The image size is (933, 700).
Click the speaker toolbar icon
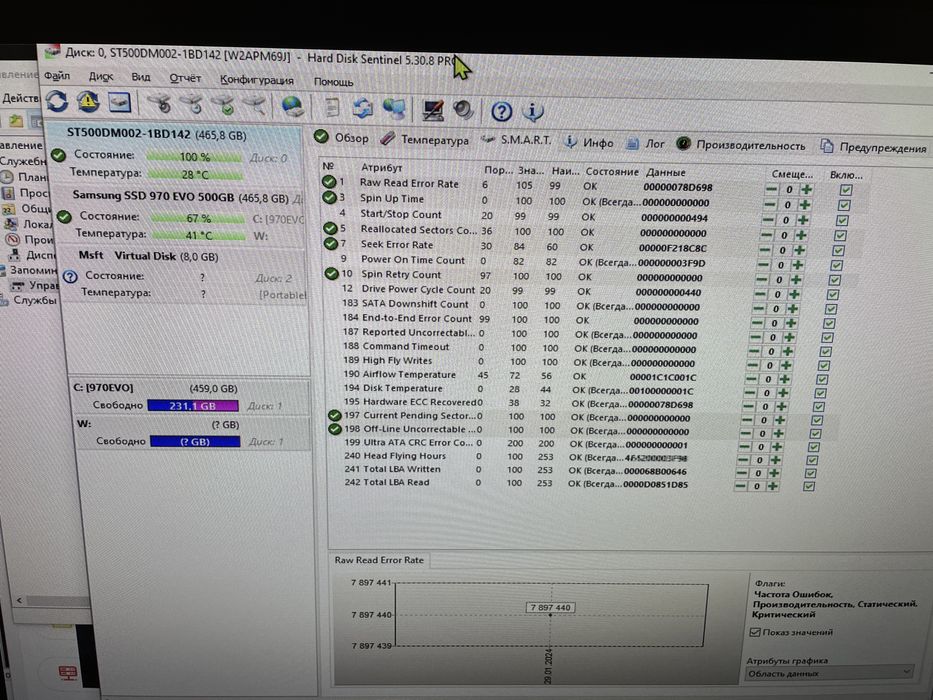coord(463,110)
